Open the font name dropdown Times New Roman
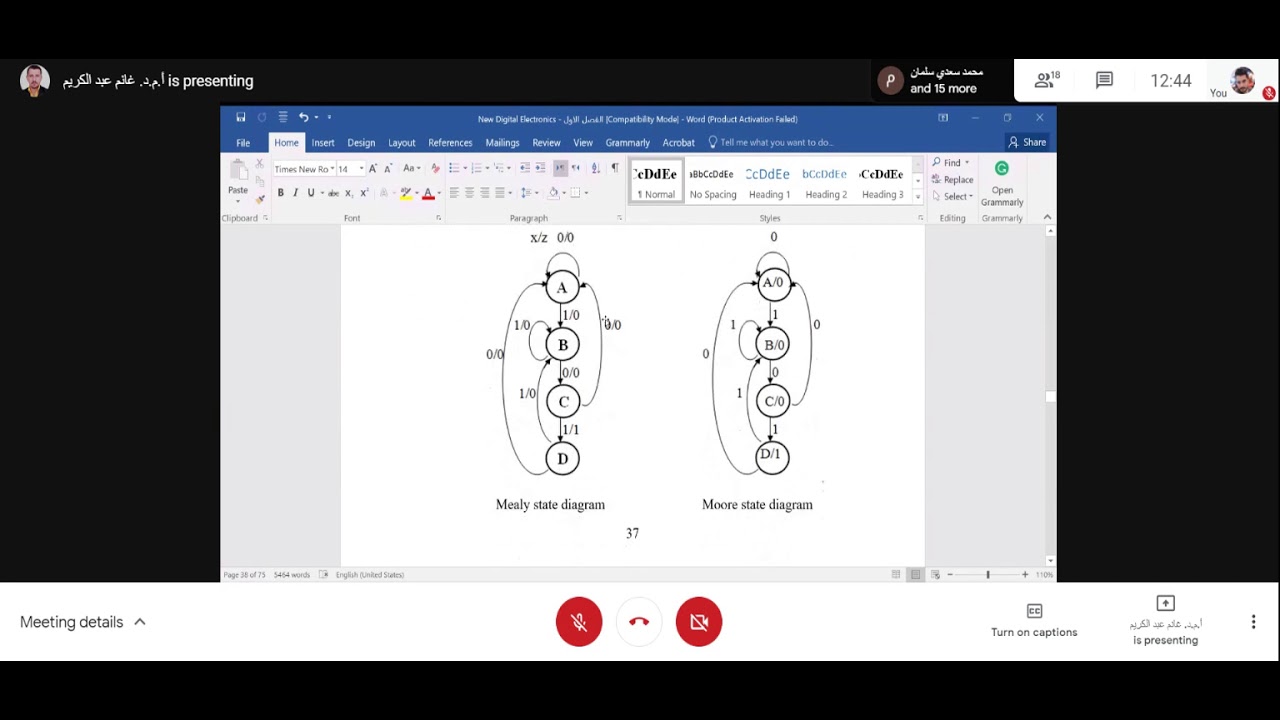The image size is (1280, 720). 332,169
